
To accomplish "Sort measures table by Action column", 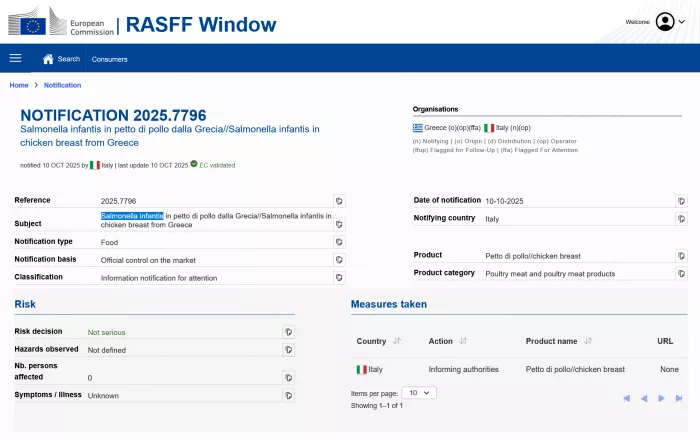I will pos(463,341).
